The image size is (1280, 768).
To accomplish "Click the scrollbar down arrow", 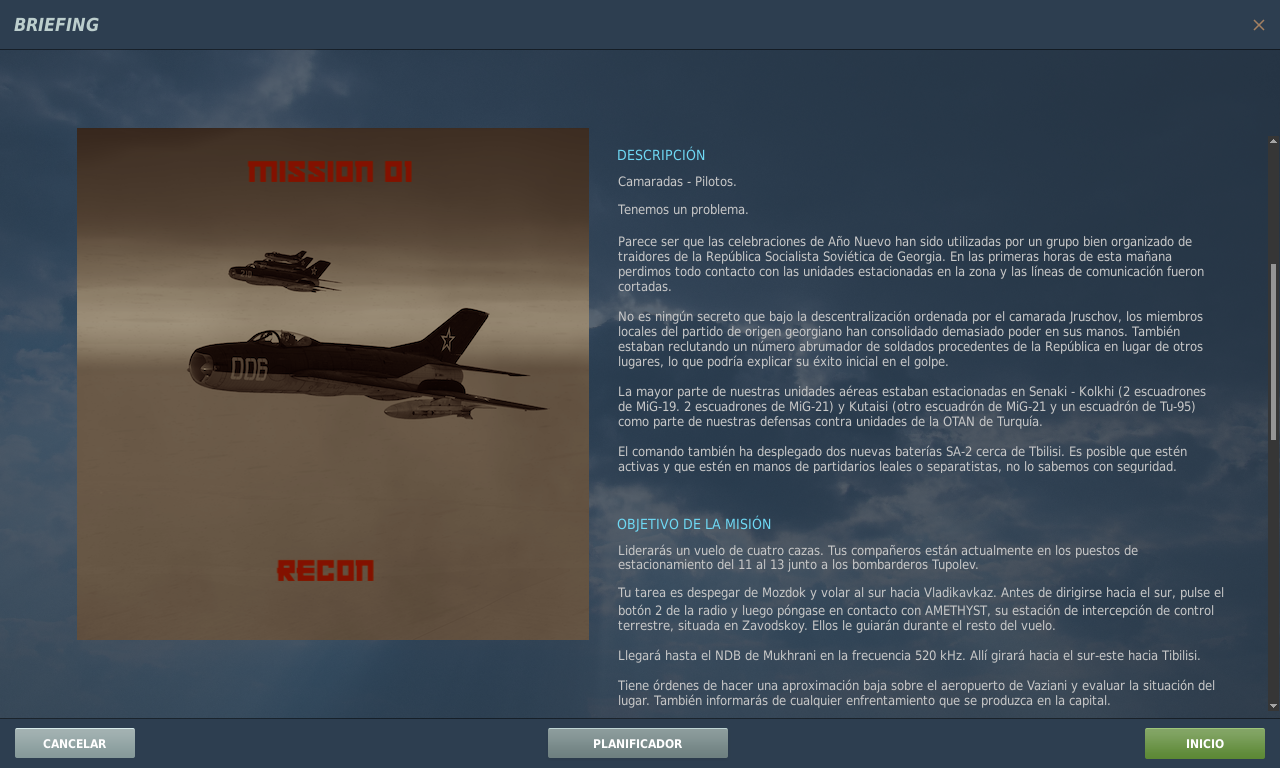I will point(1273,705).
